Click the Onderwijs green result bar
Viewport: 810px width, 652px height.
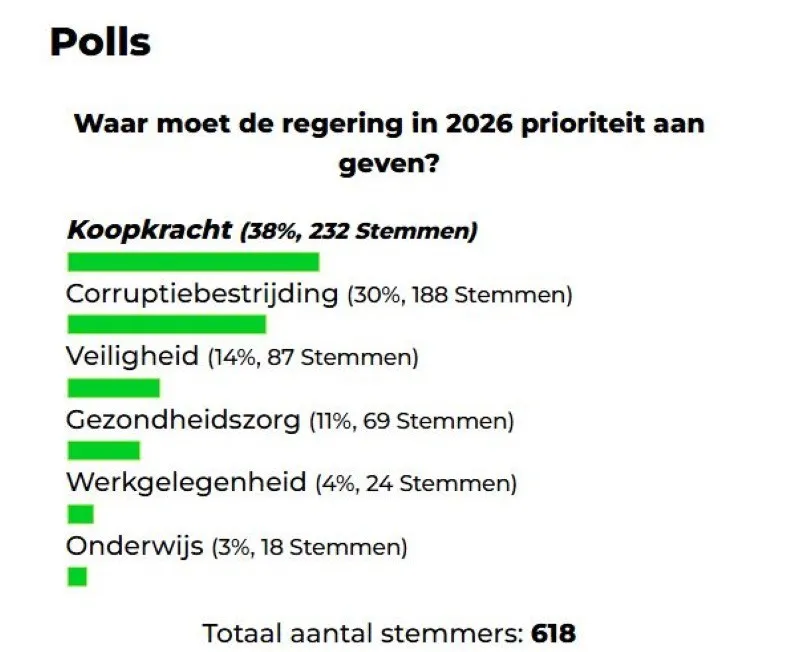click(77, 577)
